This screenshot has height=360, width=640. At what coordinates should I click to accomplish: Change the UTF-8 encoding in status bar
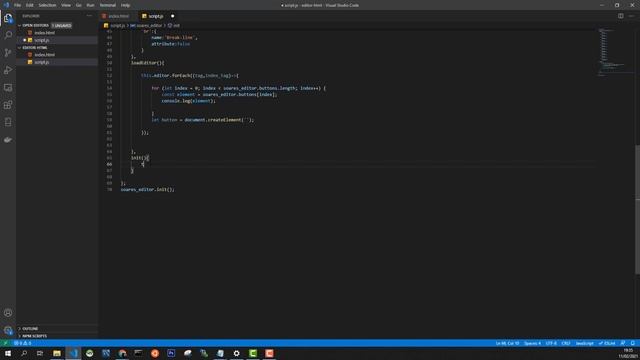[551, 343]
